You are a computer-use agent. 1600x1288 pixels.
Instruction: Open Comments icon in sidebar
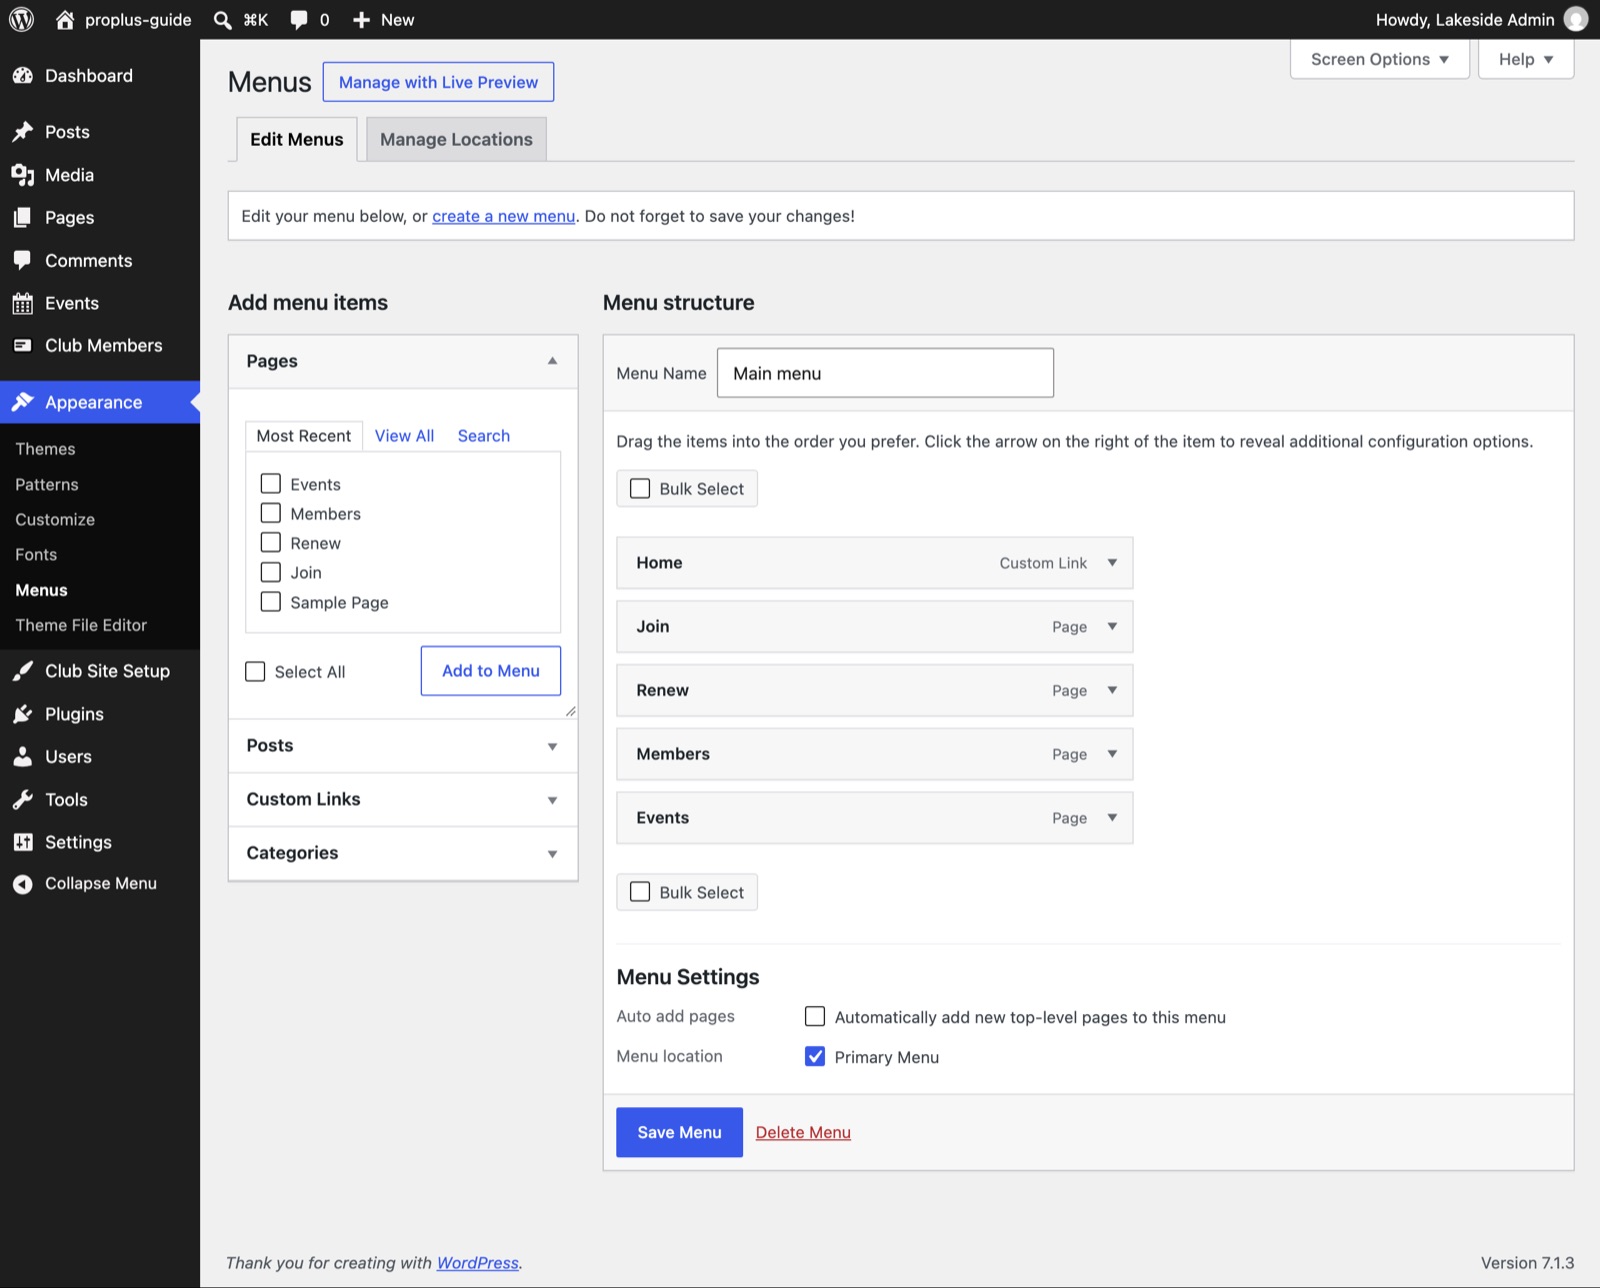(x=23, y=261)
